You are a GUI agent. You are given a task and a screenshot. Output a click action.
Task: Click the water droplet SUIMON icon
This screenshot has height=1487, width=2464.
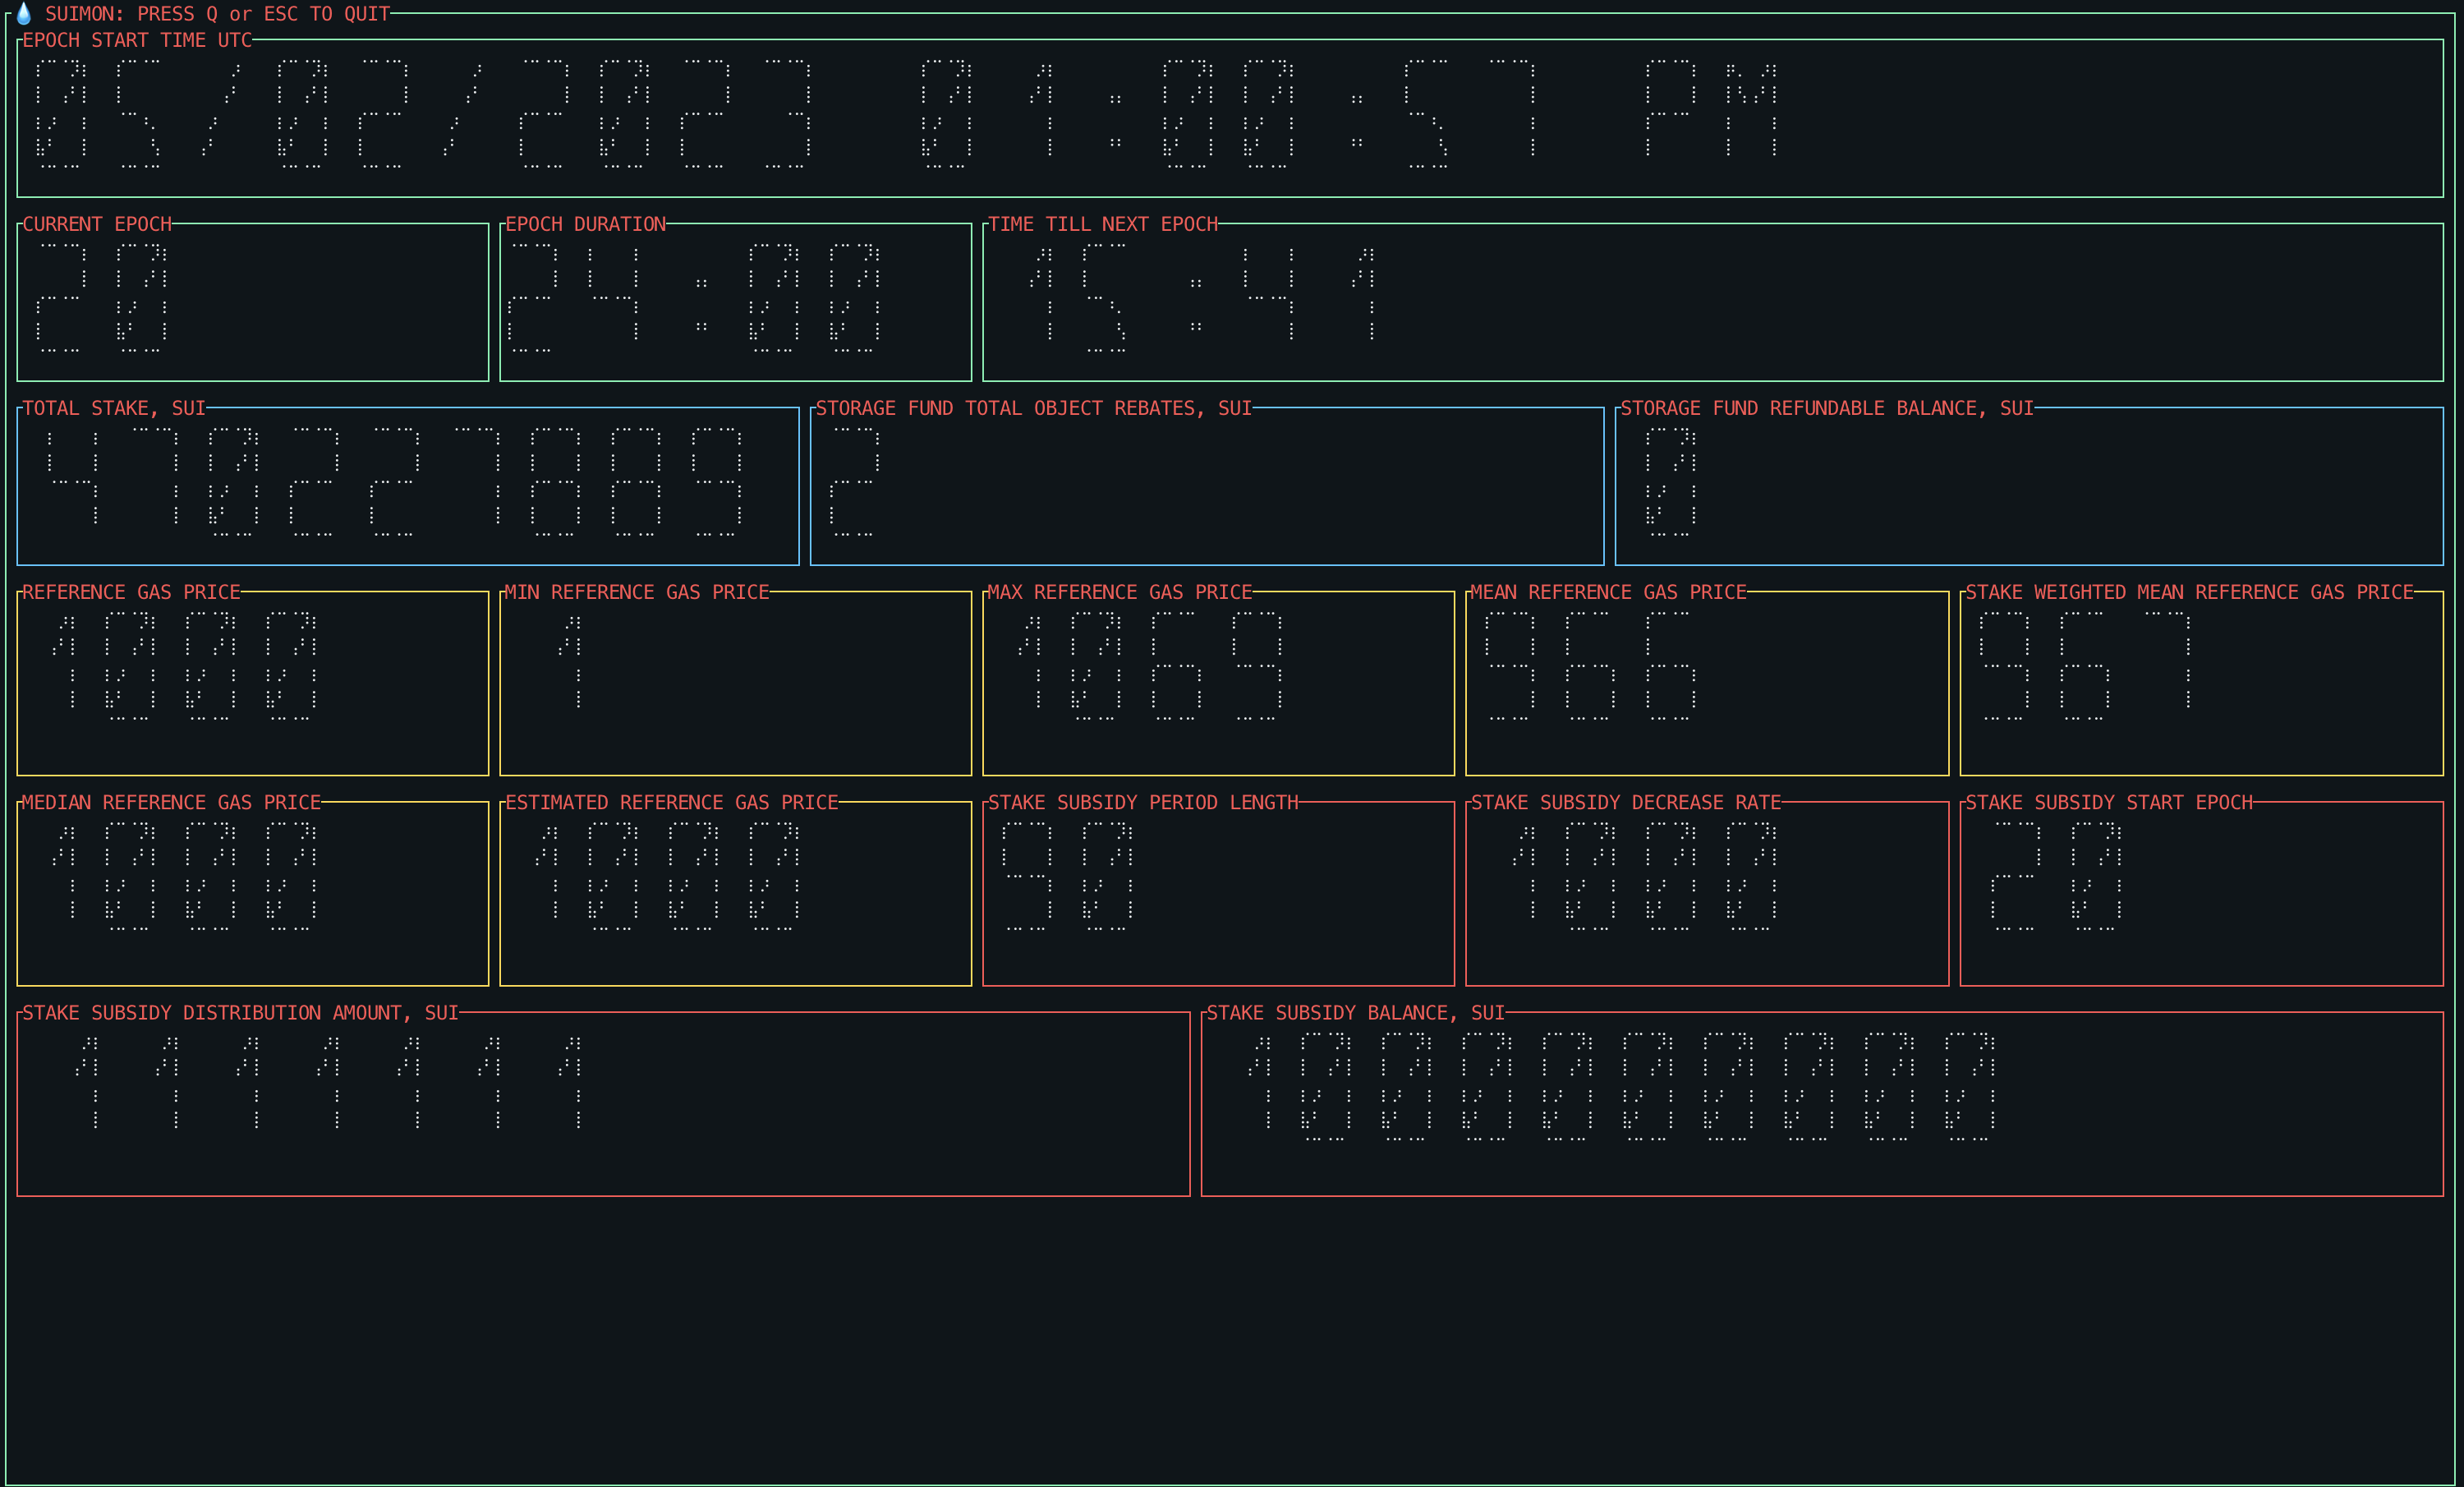24,13
